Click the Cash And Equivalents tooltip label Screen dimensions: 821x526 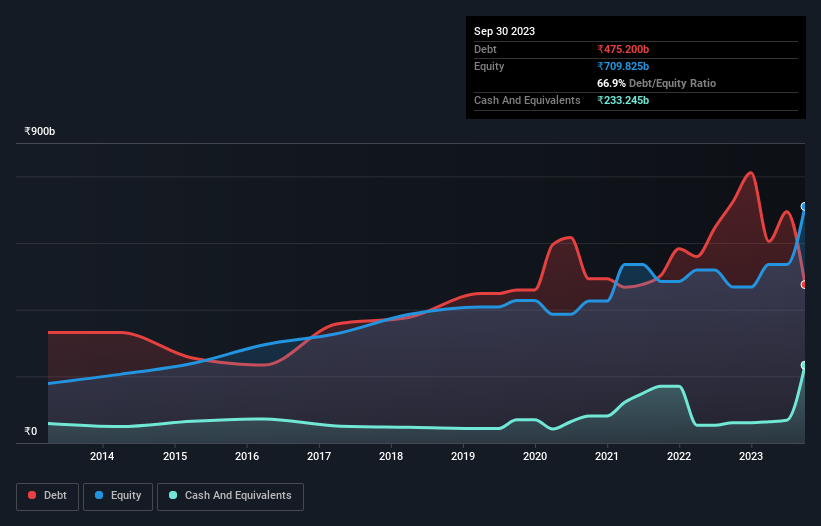coord(527,100)
